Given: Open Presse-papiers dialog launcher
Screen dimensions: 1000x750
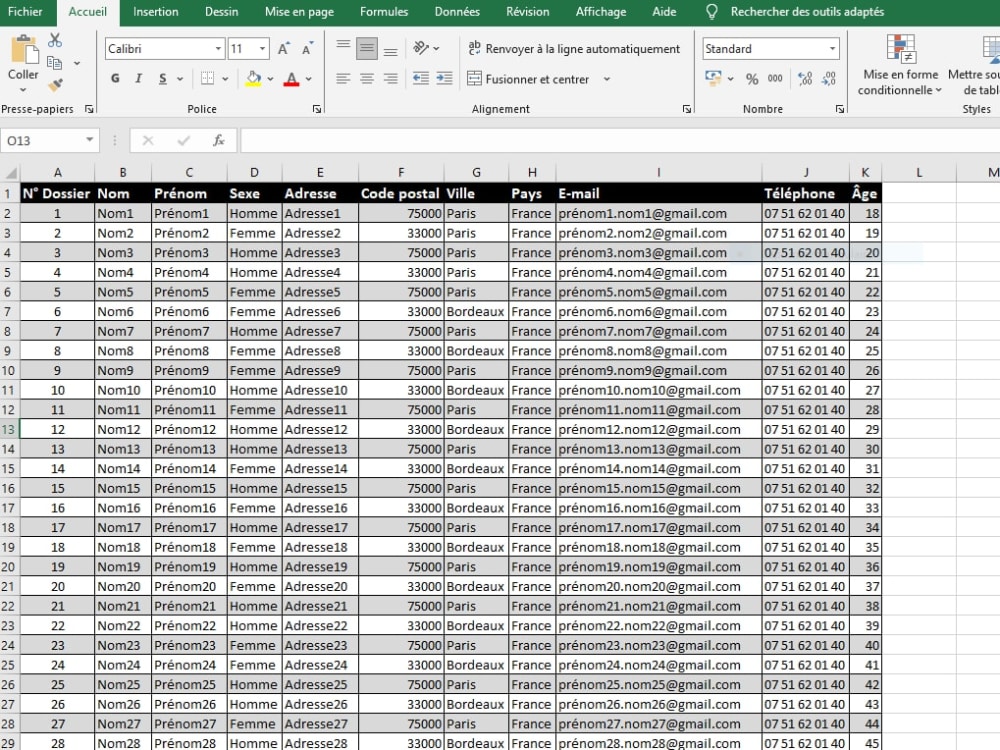Looking at the screenshot, I should 89,109.
